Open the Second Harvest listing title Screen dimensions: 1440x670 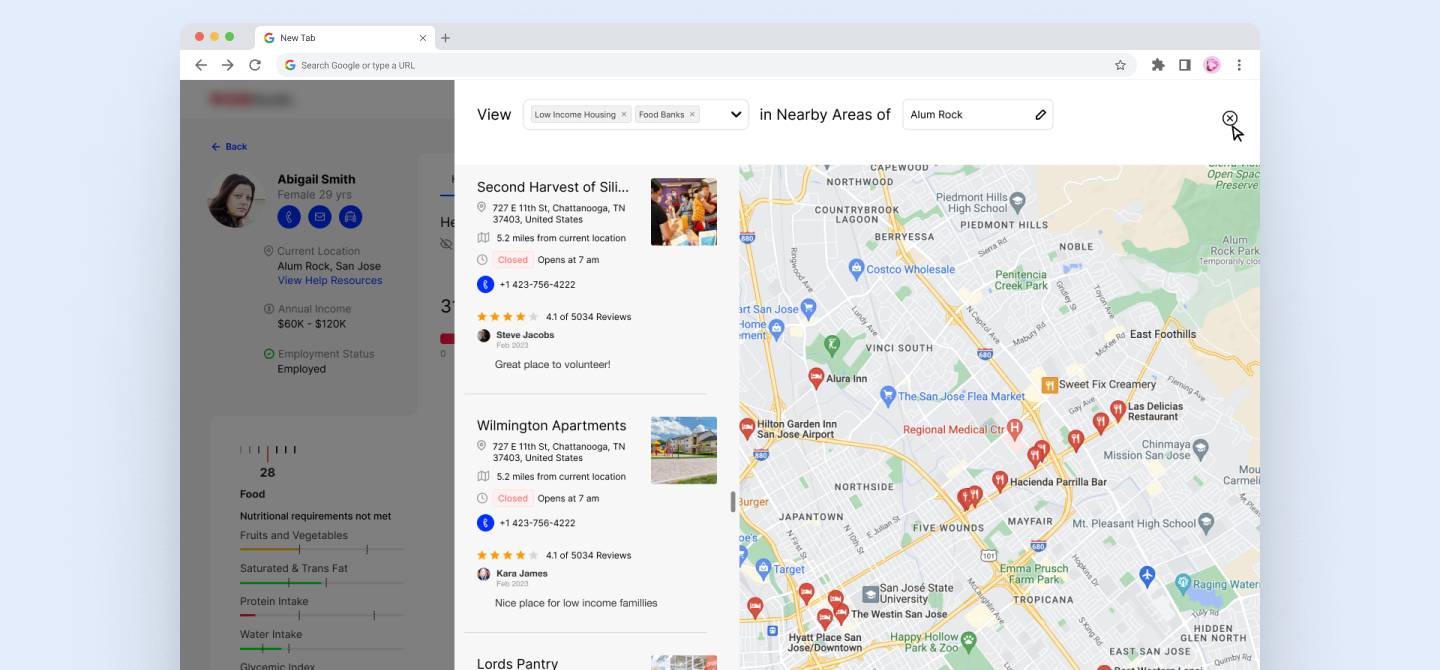(553, 187)
